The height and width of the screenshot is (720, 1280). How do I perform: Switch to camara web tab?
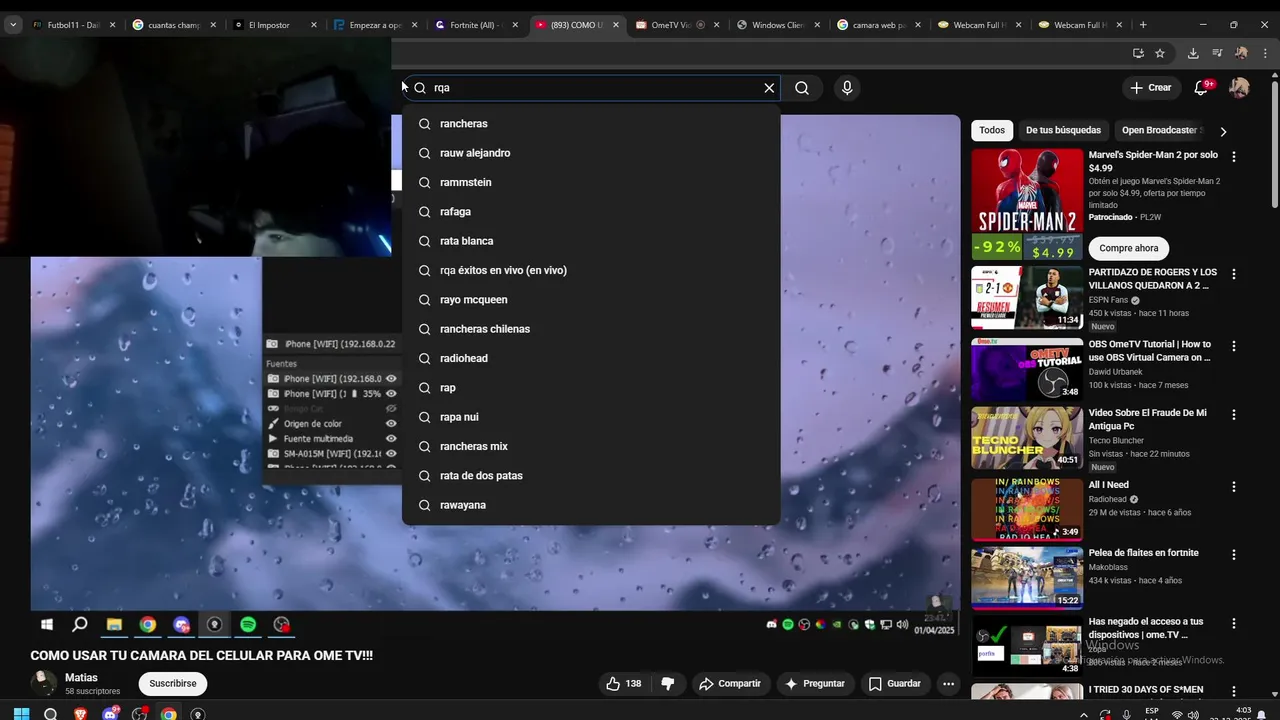[x=880, y=25]
